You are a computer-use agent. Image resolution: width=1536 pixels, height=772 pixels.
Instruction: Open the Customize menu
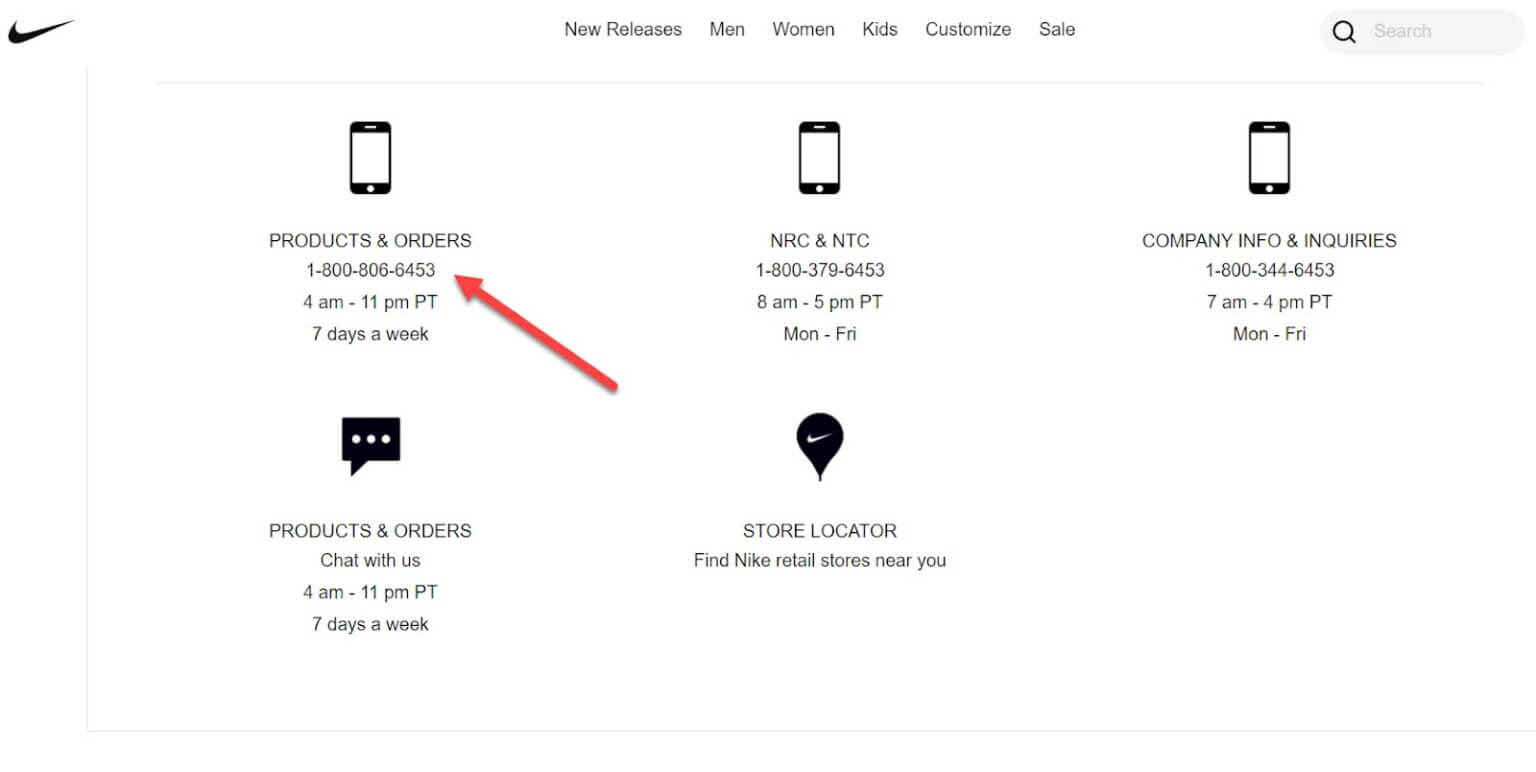point(967,29)
